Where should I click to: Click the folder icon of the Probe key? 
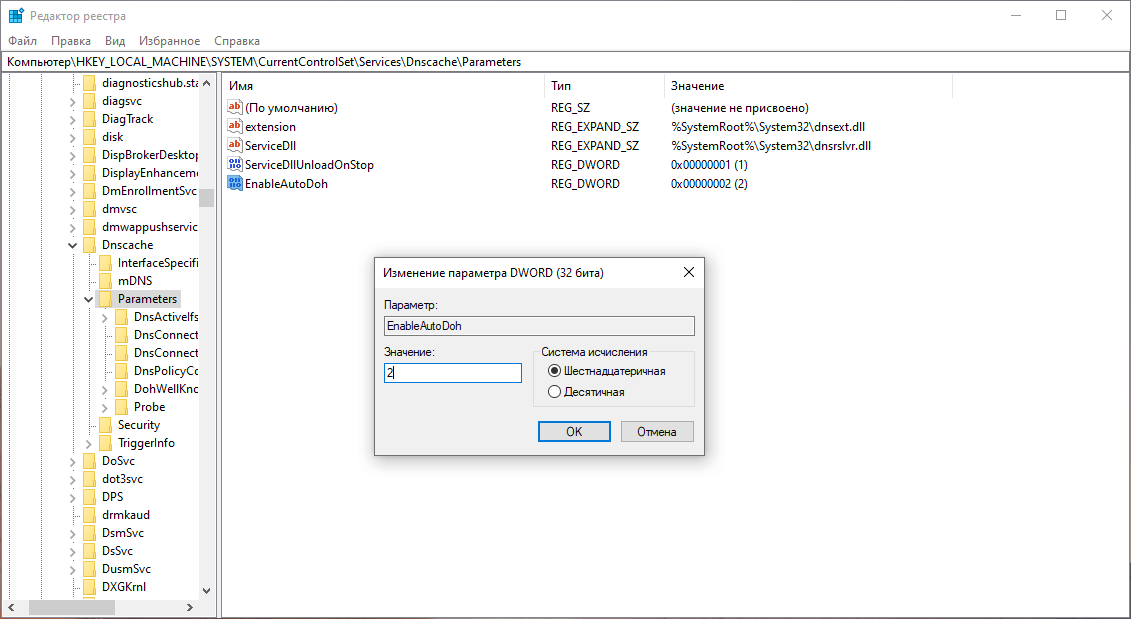coord(121,407)
